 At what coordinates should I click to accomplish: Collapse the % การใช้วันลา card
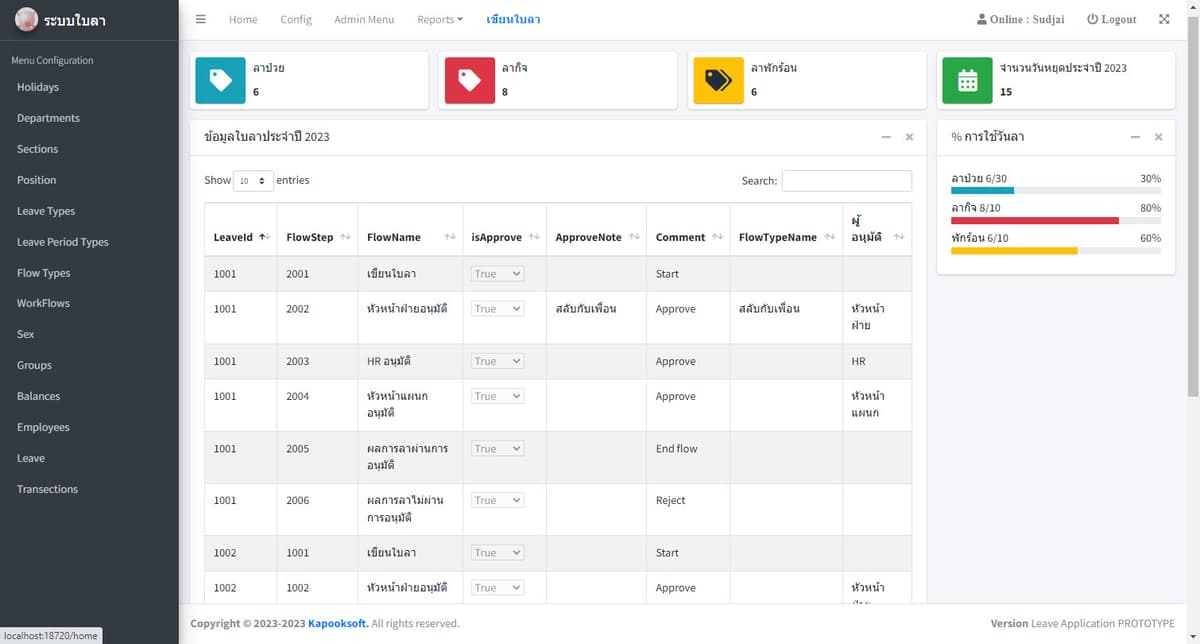click(x=1135, y=137)
